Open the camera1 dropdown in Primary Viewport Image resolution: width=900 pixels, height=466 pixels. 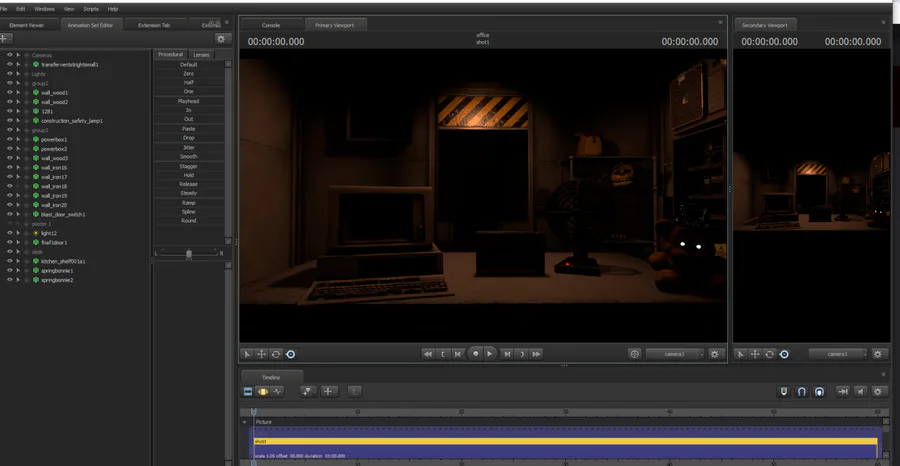(x=675, y=354)
